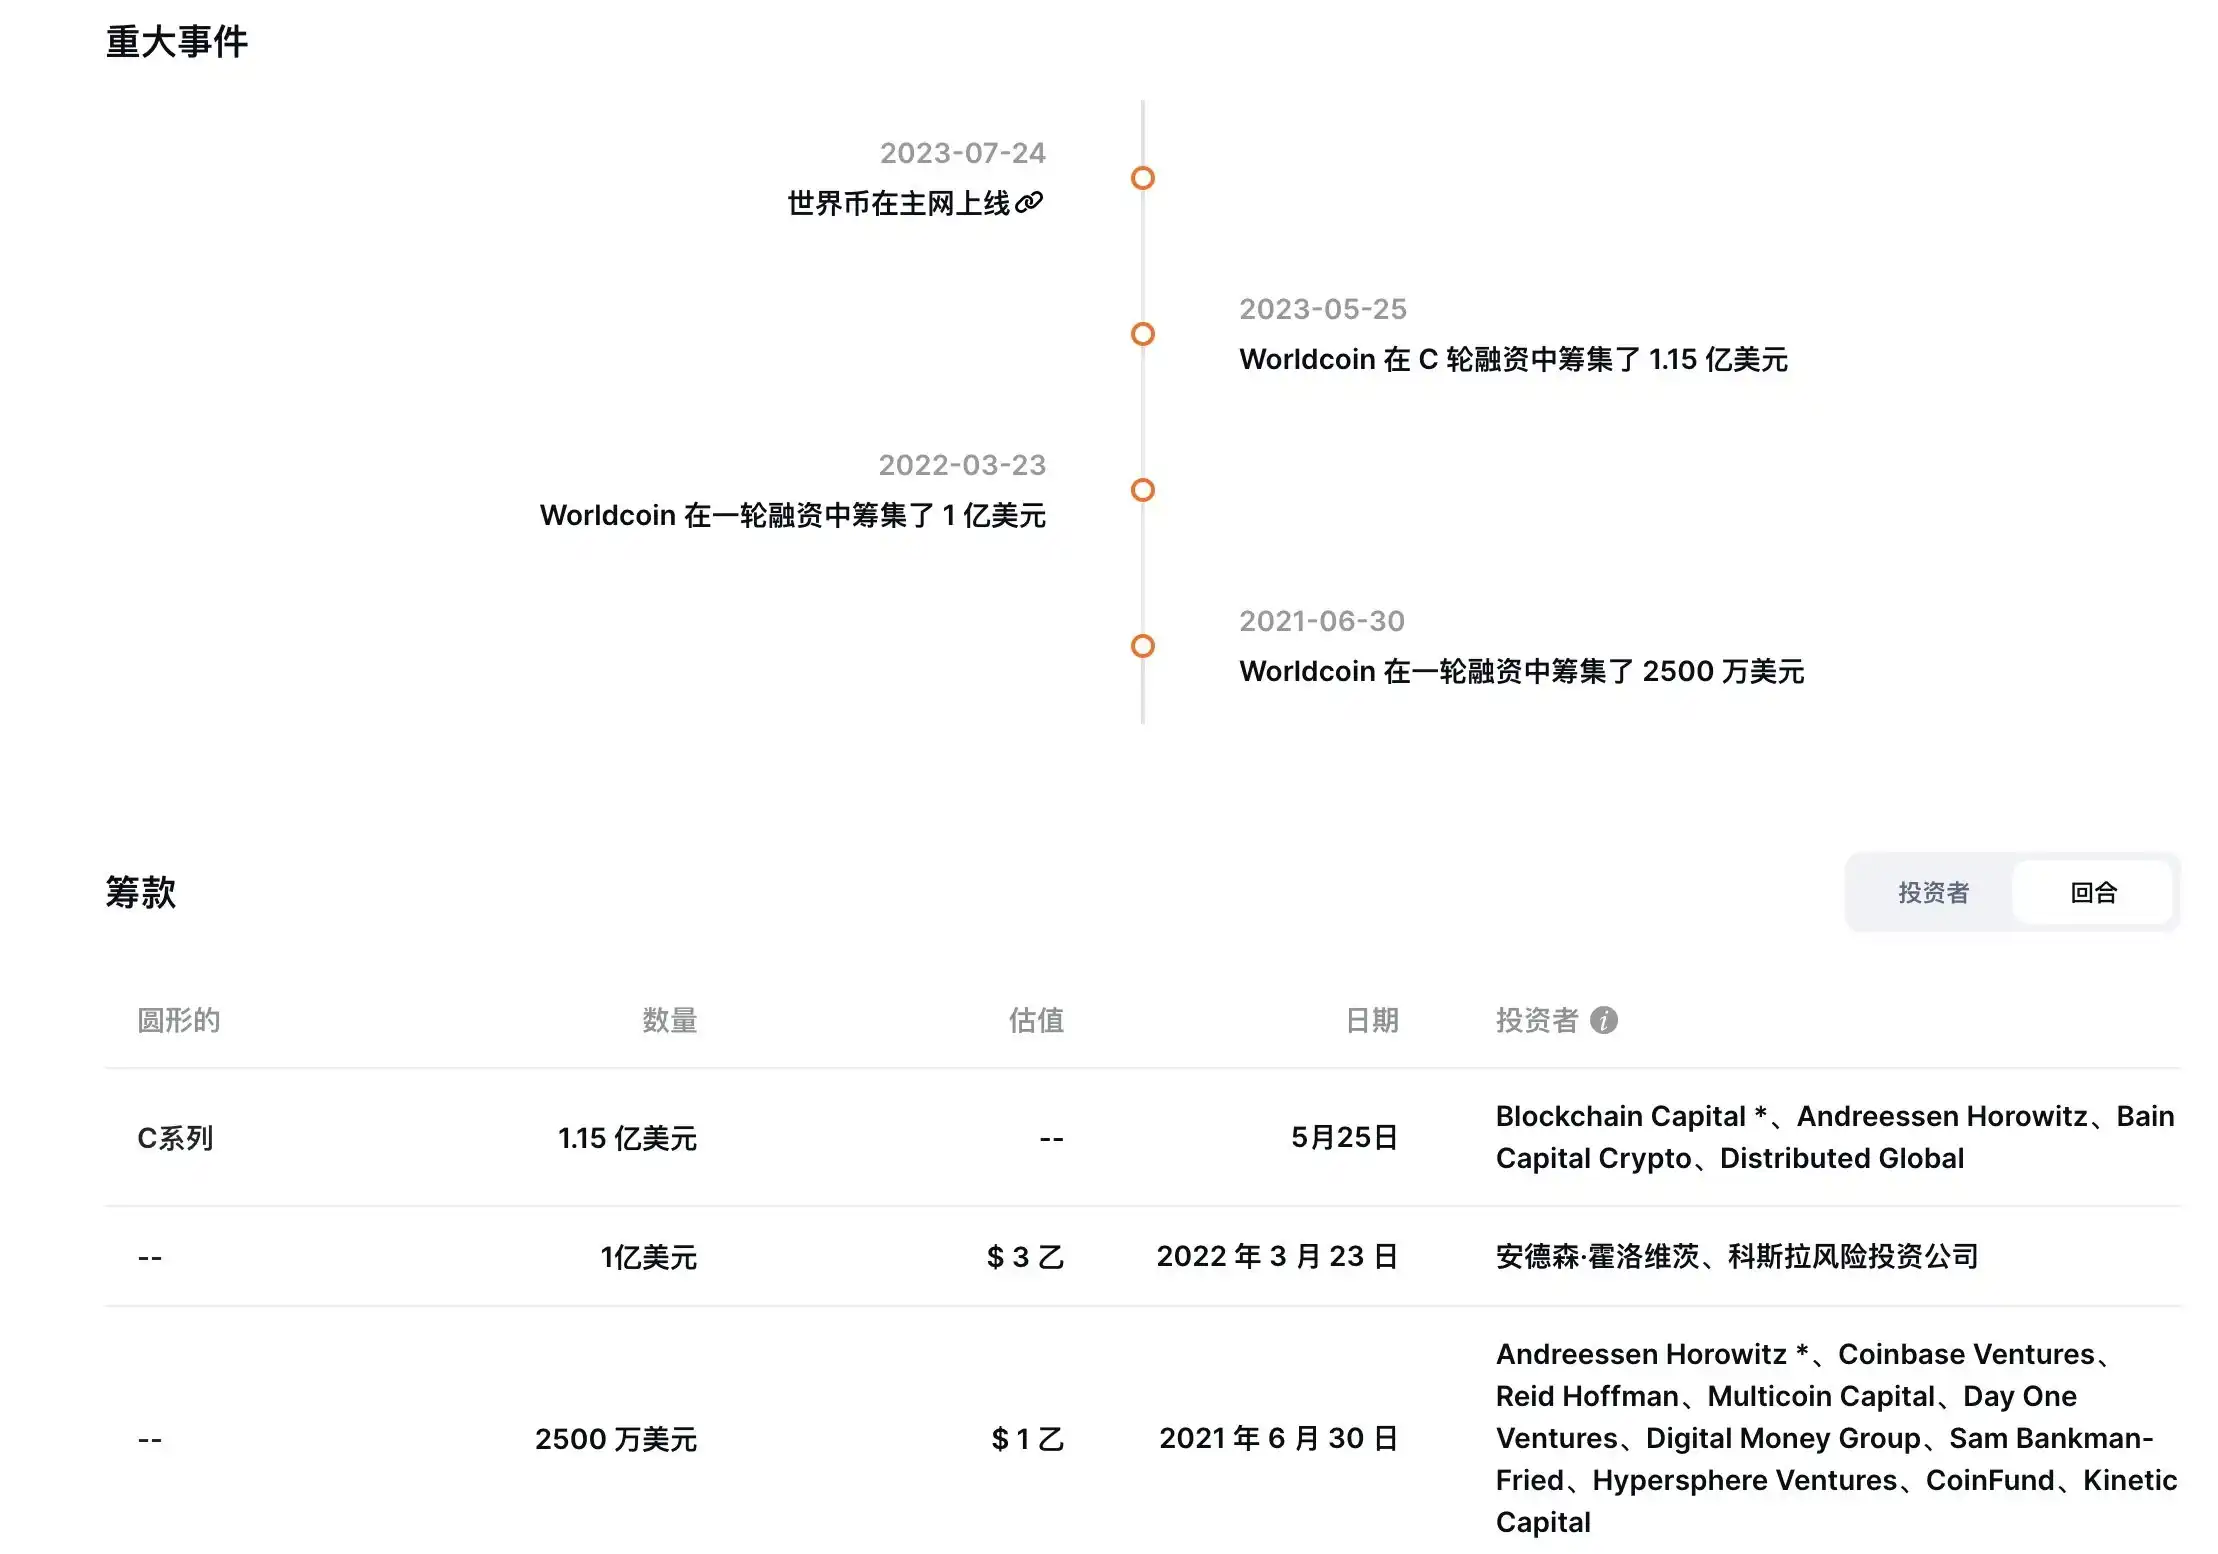
Task: Click event text about raising 1 亿美元
Action: (793, 515)
